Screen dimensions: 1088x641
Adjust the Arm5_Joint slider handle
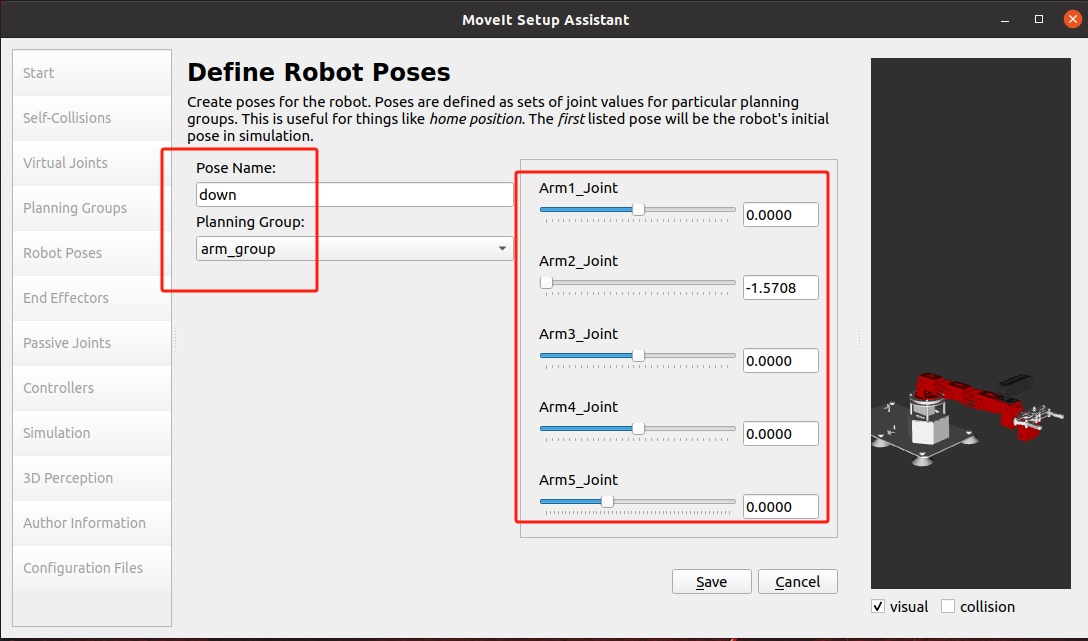607,502
